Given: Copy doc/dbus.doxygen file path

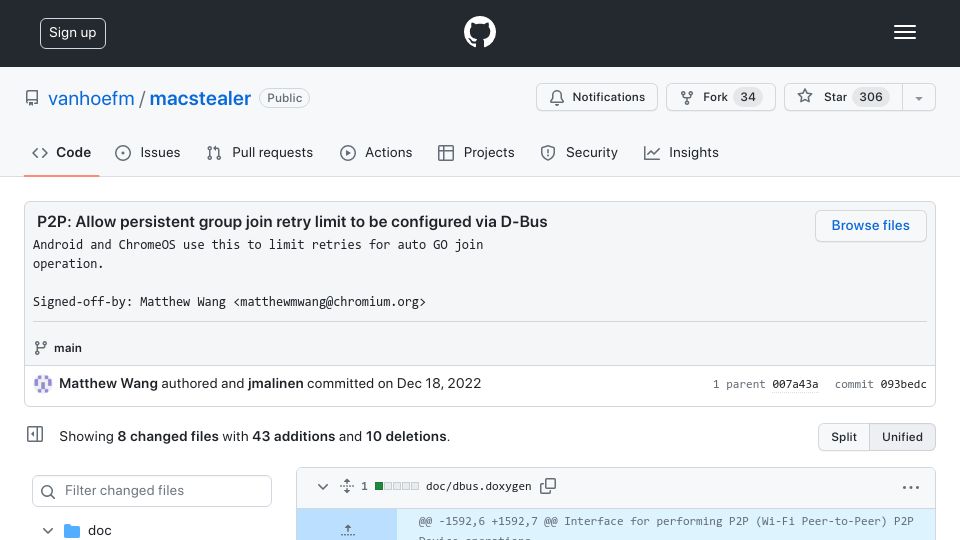Looking at the screenshot, I should click(x=548, y=486).
